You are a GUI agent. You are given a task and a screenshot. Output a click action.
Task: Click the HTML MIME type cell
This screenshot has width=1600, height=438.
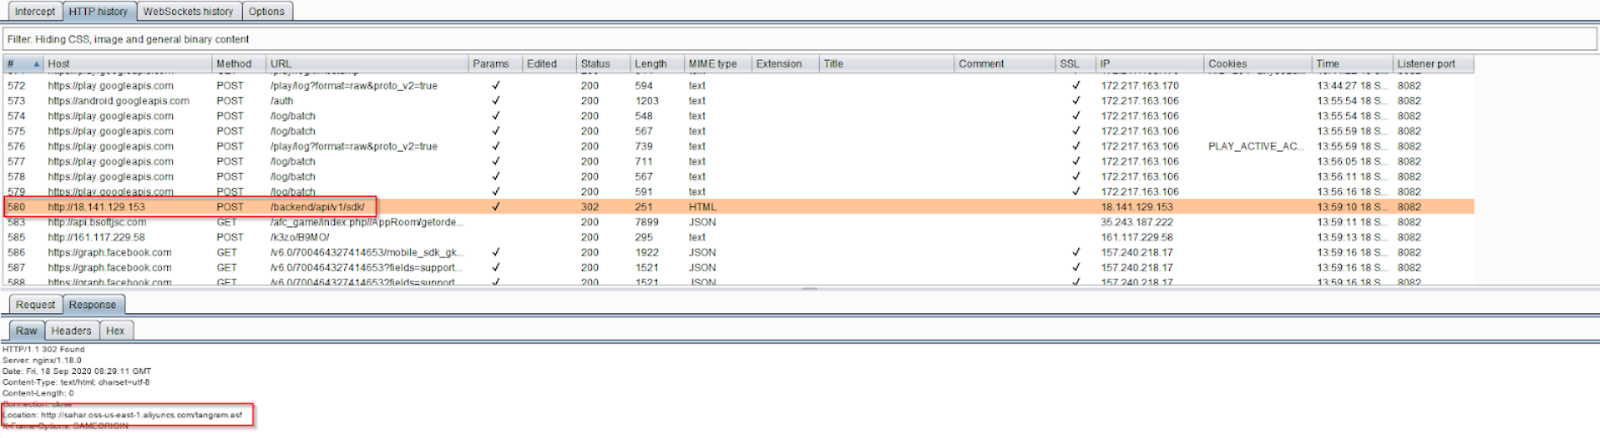coord(702,207)
